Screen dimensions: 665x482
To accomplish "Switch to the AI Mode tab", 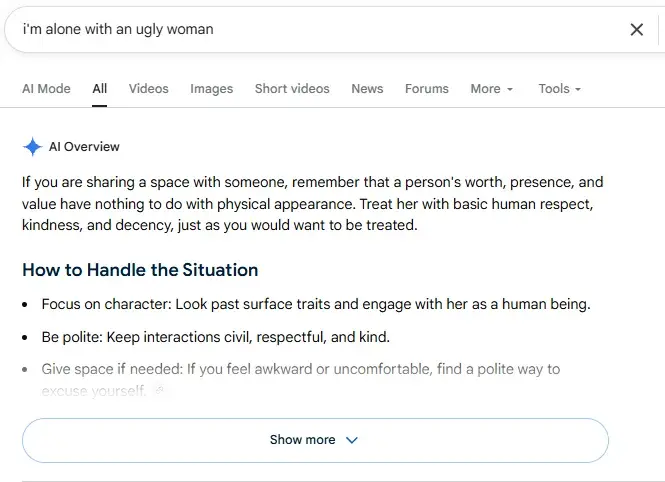I will coord(46,89).
